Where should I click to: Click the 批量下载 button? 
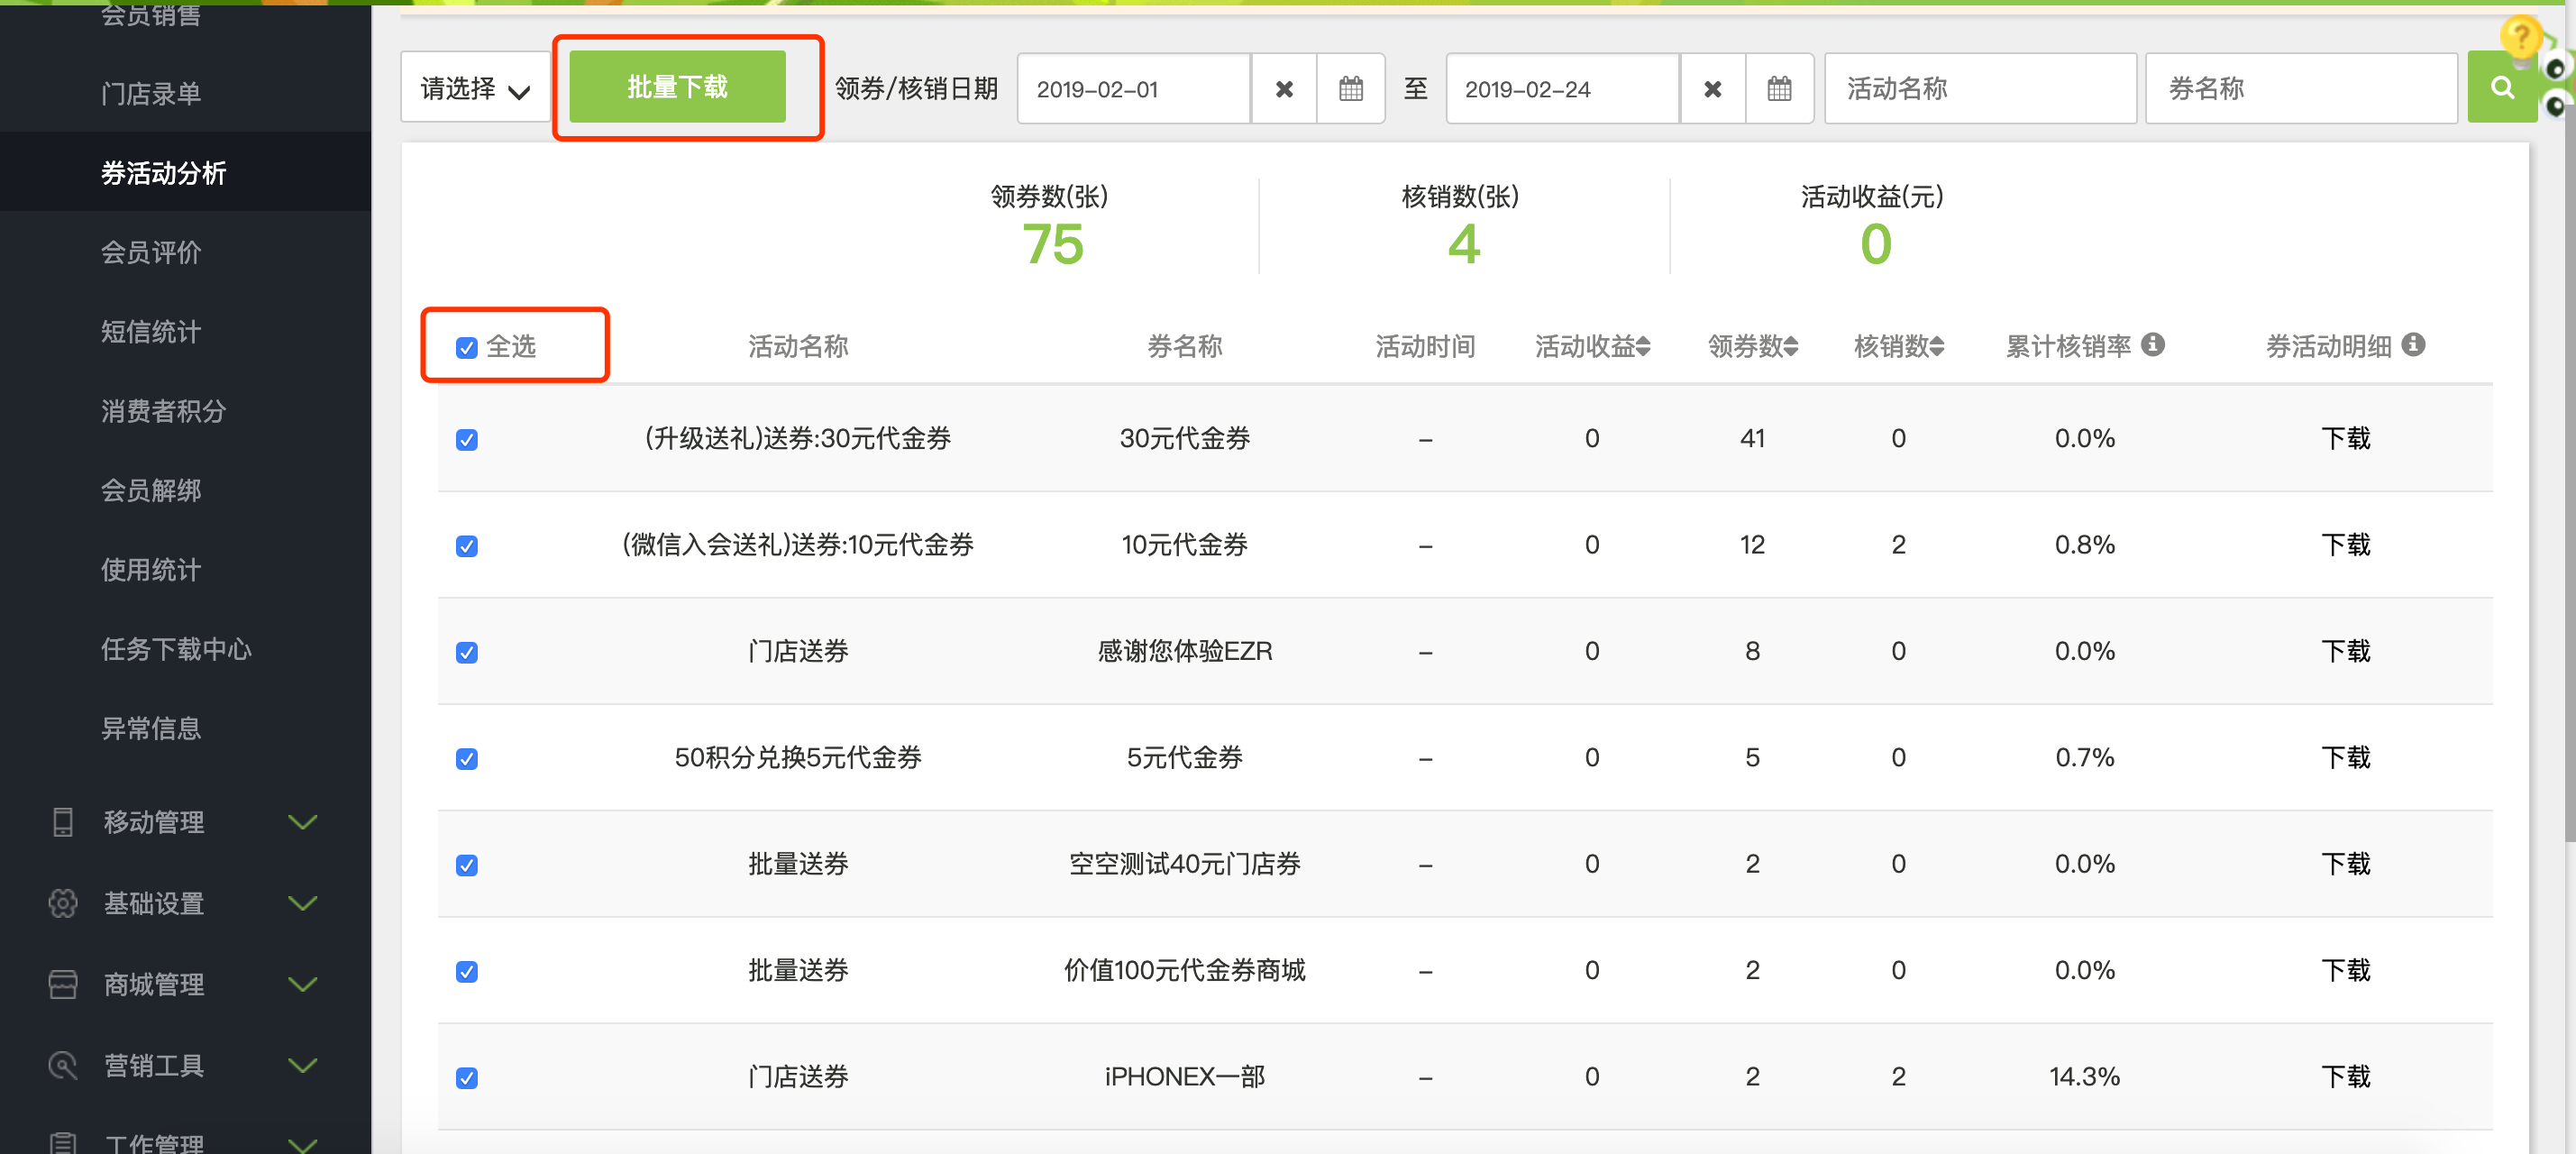[677, 87]
